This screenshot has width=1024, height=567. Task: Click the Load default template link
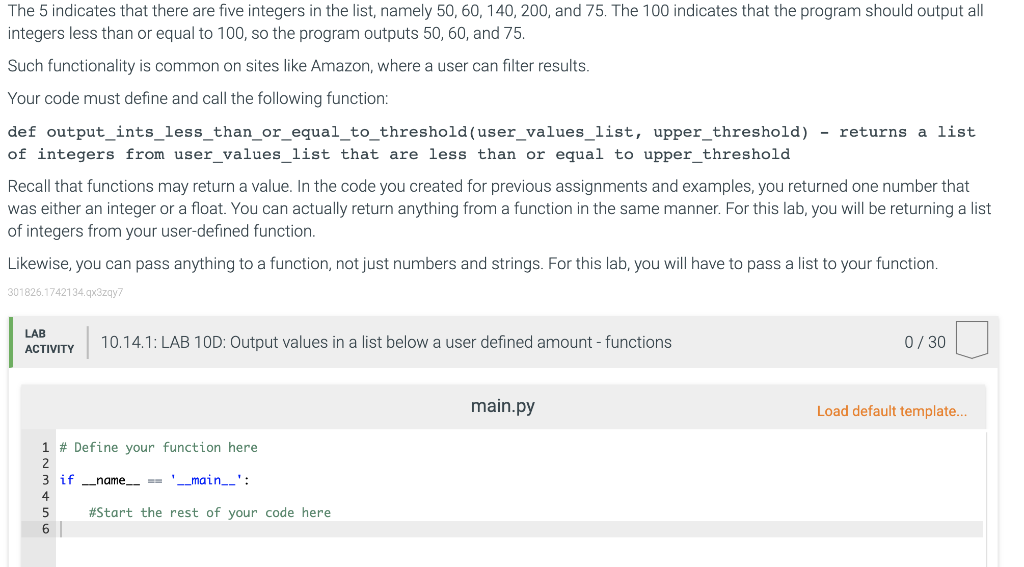coord(891,411)
